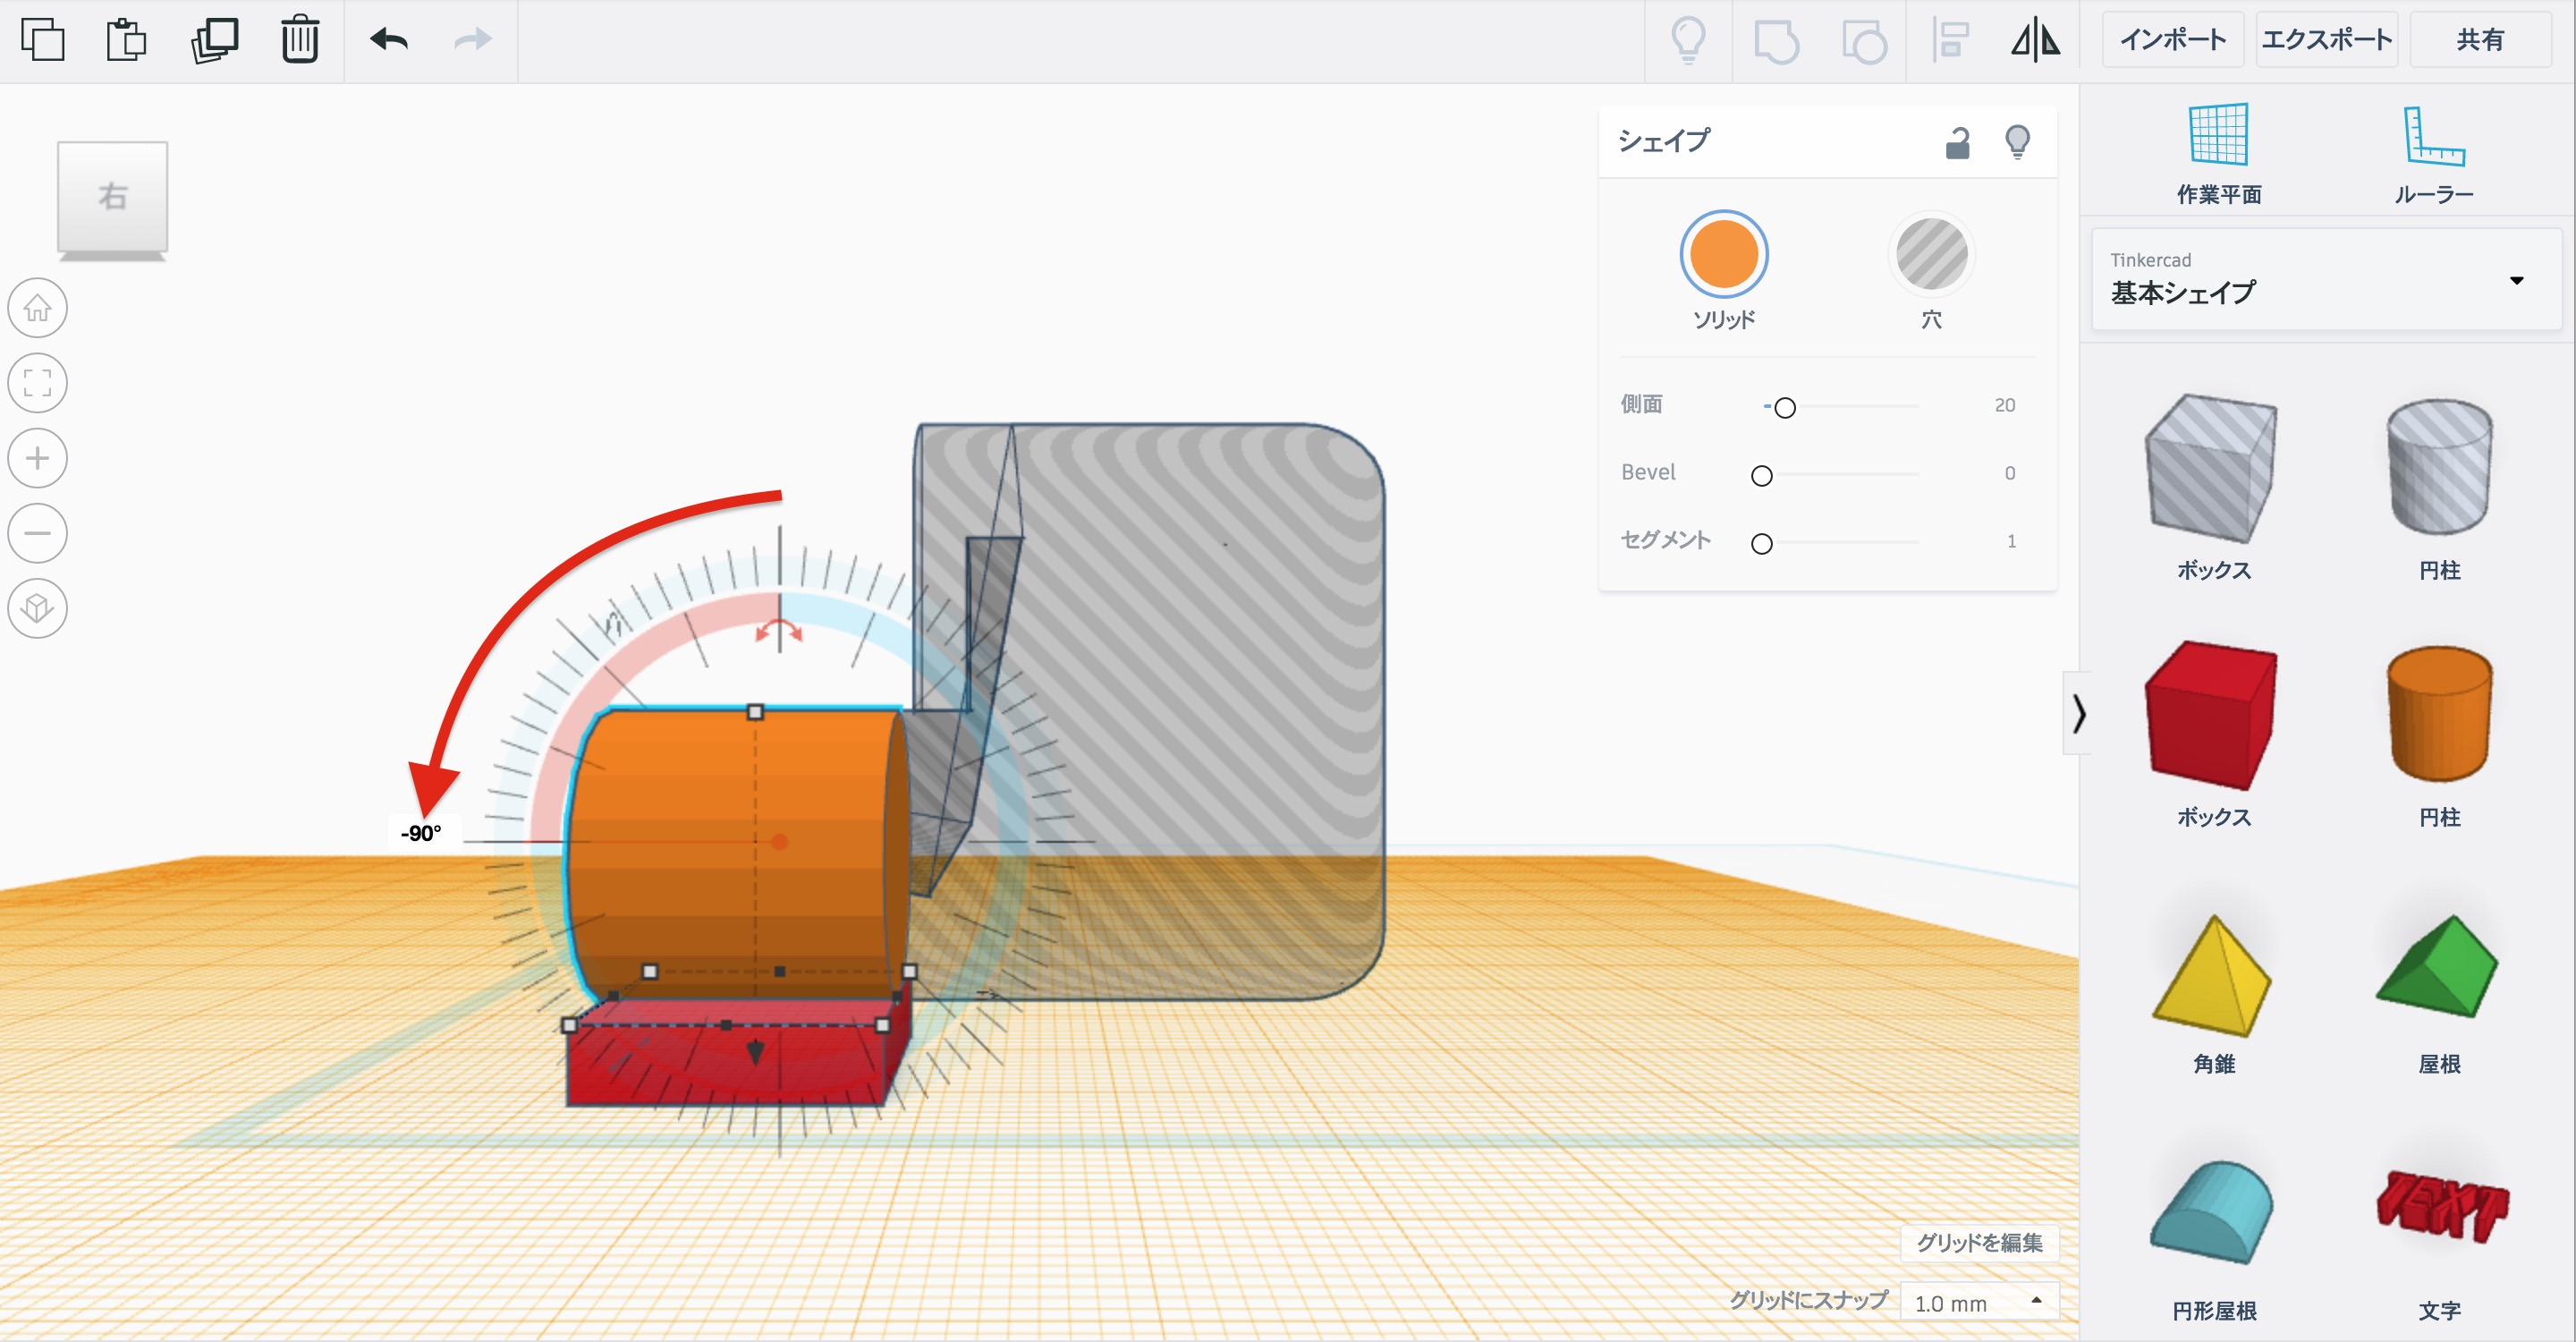Delete selection with the trash icon
2576x1342 pixels.
pos(299,40)
